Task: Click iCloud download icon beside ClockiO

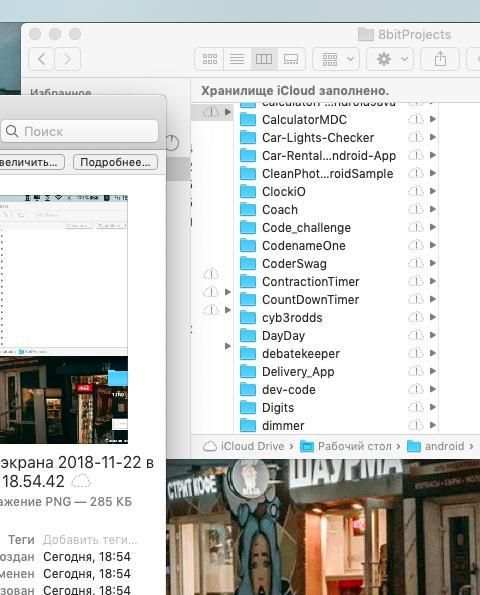Action: pos(416,191)
